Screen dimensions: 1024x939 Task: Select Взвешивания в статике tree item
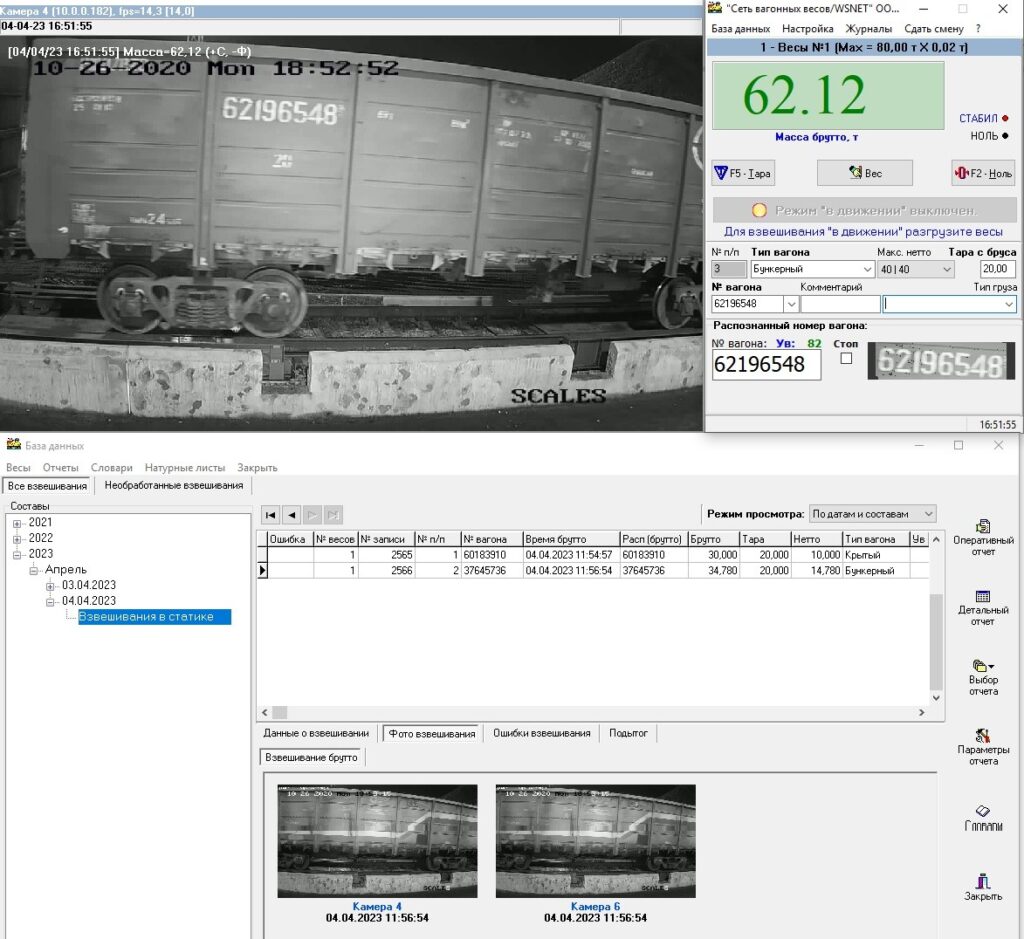click(155, 616)
